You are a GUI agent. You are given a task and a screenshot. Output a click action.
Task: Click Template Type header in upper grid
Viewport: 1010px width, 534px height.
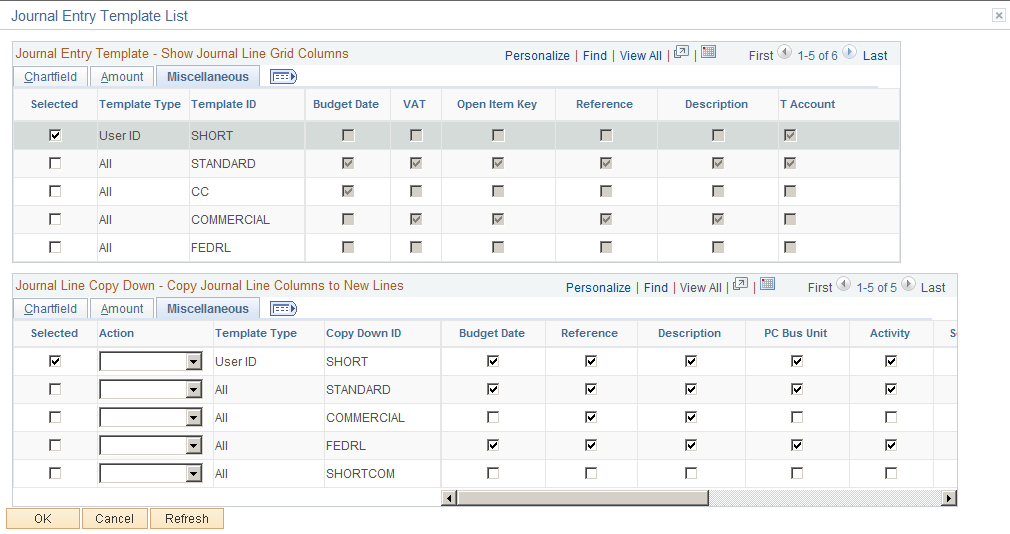(x=140, y=104)
